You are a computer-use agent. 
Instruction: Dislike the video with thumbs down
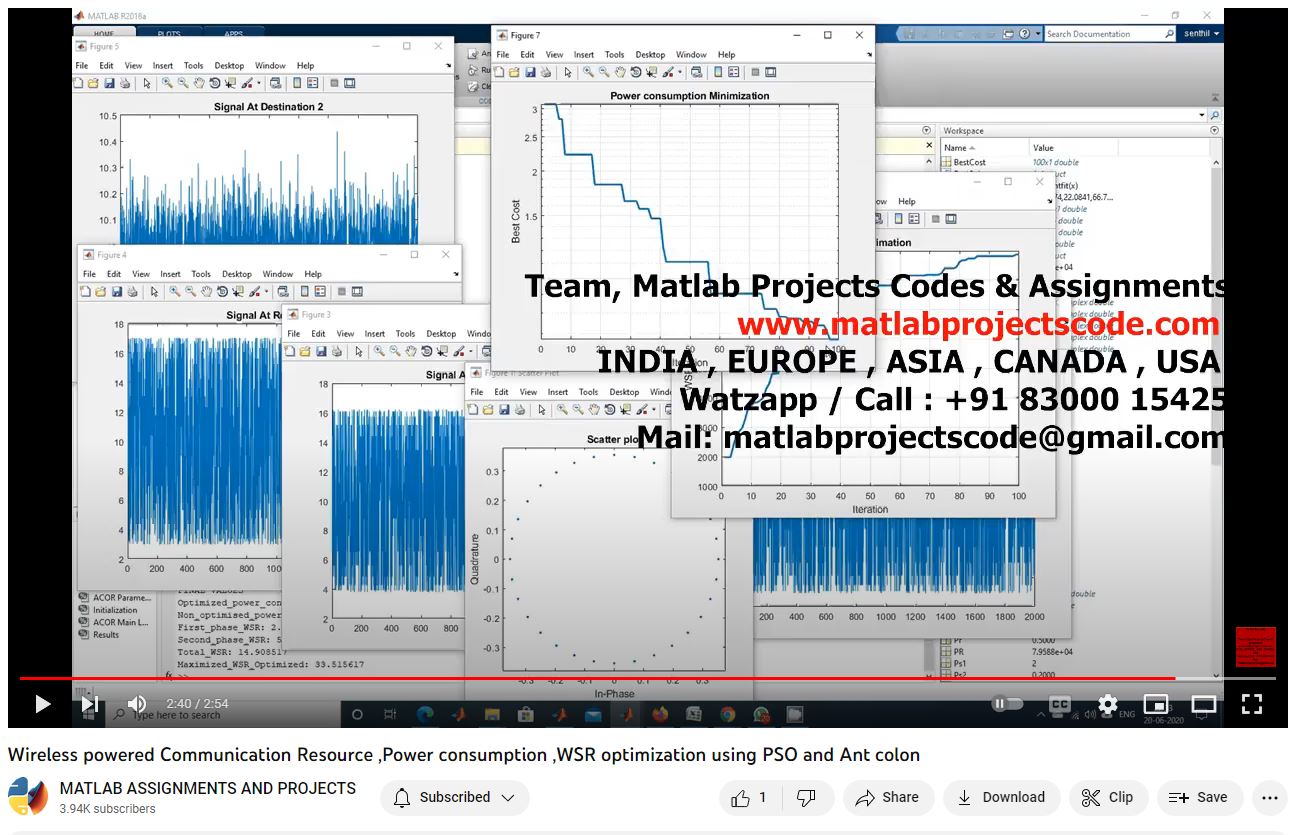point(805,797)
